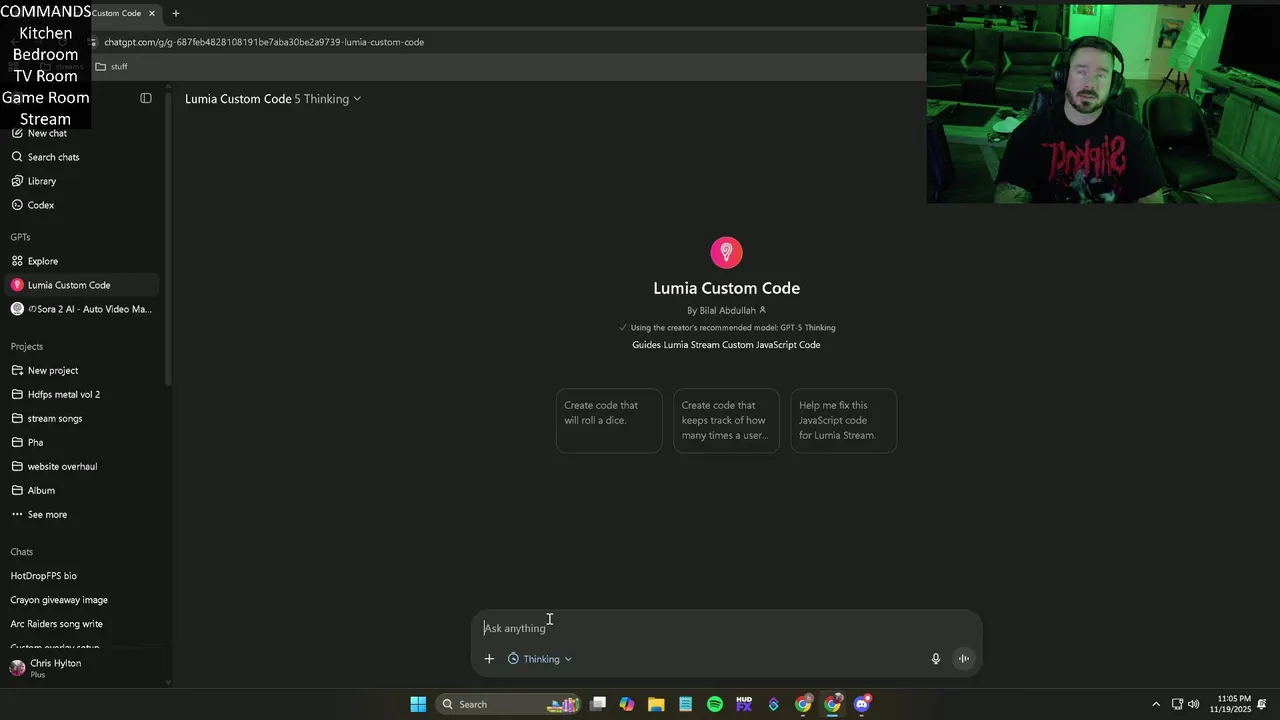This screenshot has height=720, width=1280.
Task: Open the Sora 2 AI Auto Video GPT
Action: 80,309
